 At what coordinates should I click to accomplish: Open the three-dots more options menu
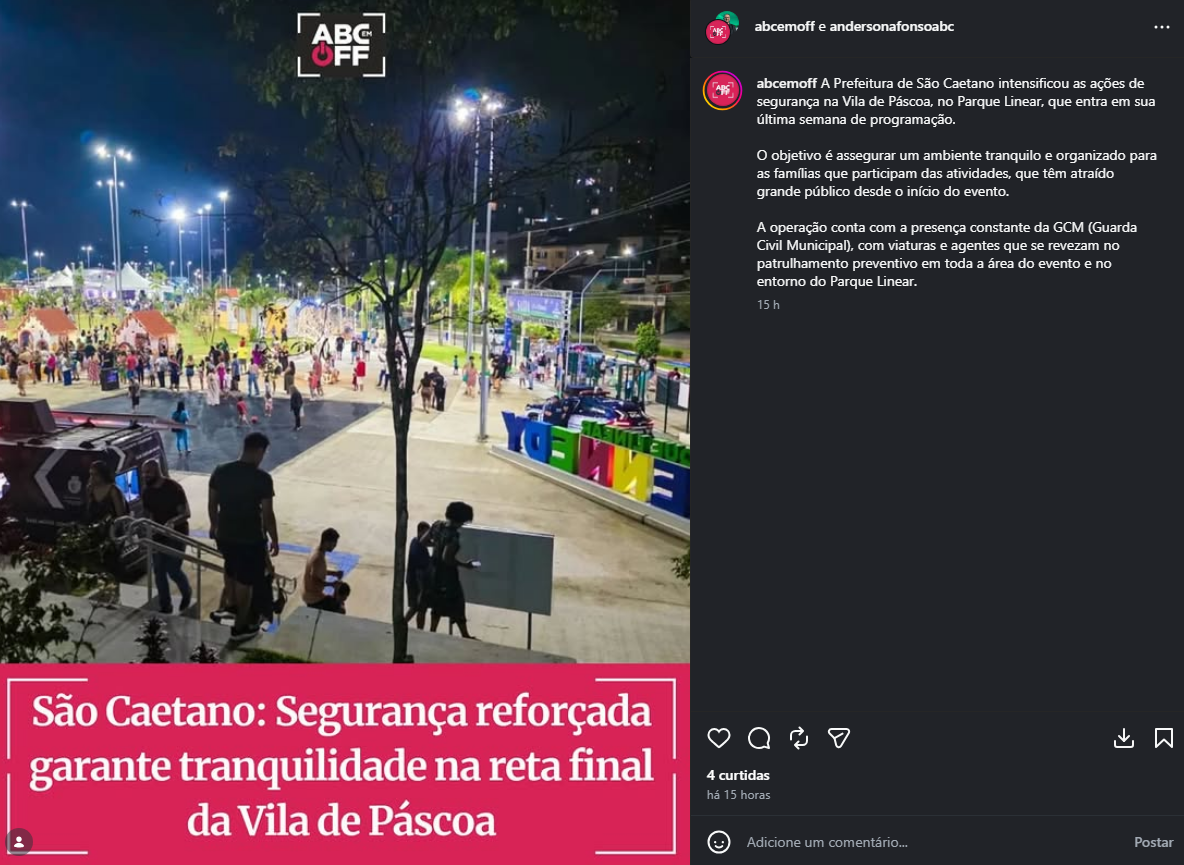pos(1161,27)
